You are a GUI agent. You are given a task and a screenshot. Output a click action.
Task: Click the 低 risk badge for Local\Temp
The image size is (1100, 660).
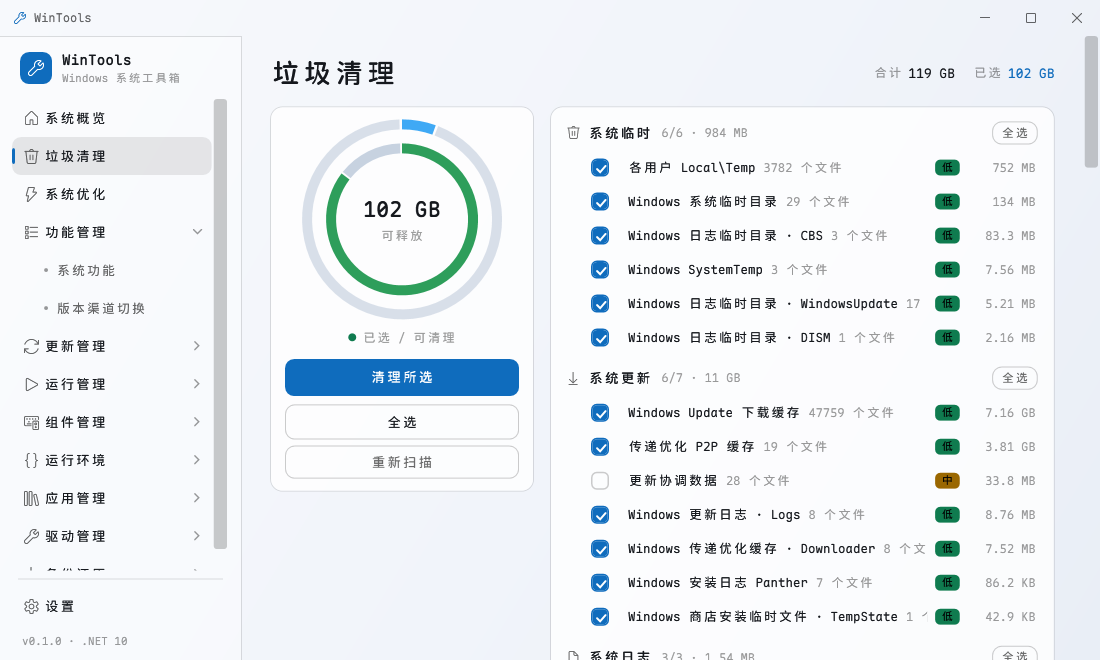pyautogui.click(x=947, y=168)
